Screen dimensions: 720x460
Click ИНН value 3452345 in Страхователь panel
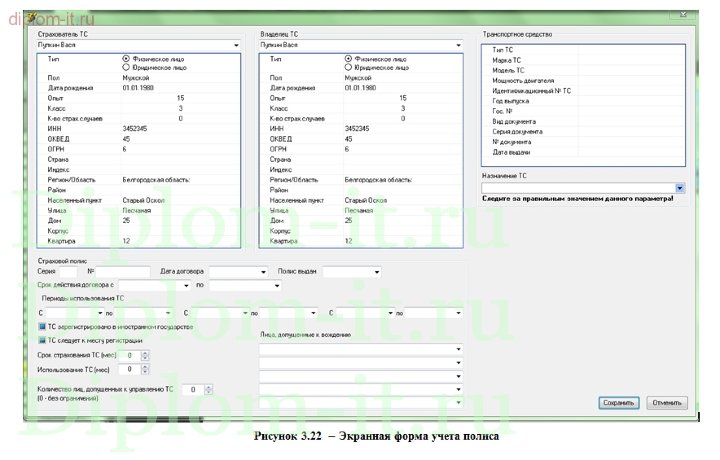[135, 129]
